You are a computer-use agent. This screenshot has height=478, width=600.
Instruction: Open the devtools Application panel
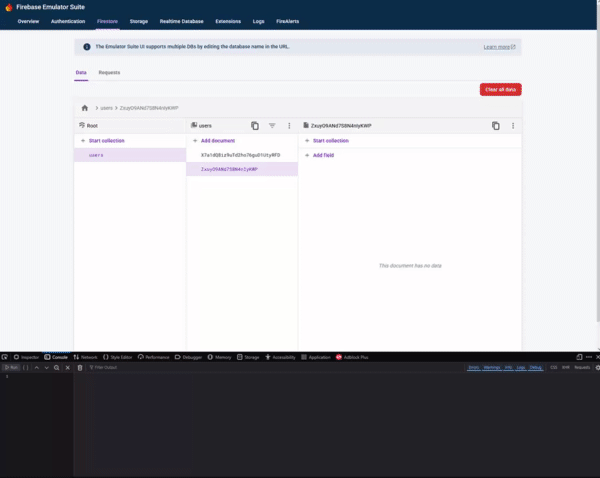click(316, 357)
